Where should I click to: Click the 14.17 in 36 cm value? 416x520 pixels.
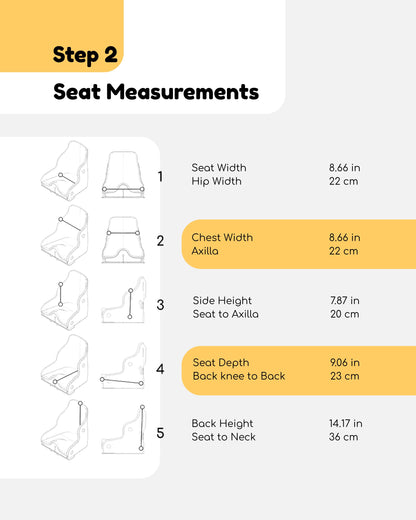pyautogui.click(x=346, y=430)
